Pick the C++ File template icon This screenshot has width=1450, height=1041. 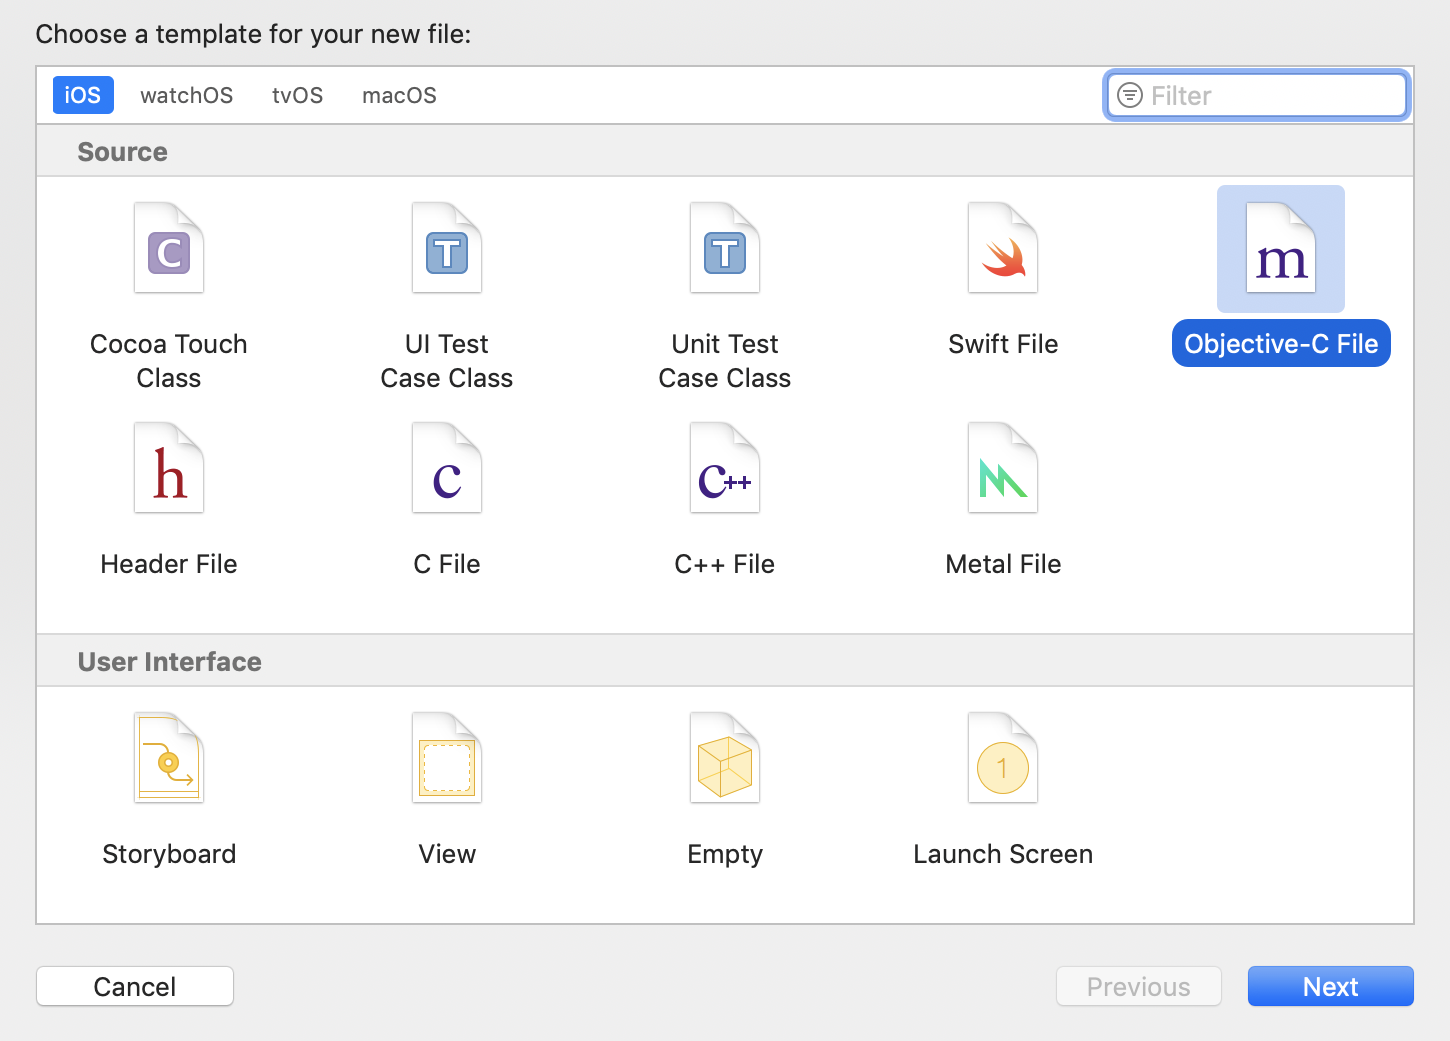click(x=725, y=468)
